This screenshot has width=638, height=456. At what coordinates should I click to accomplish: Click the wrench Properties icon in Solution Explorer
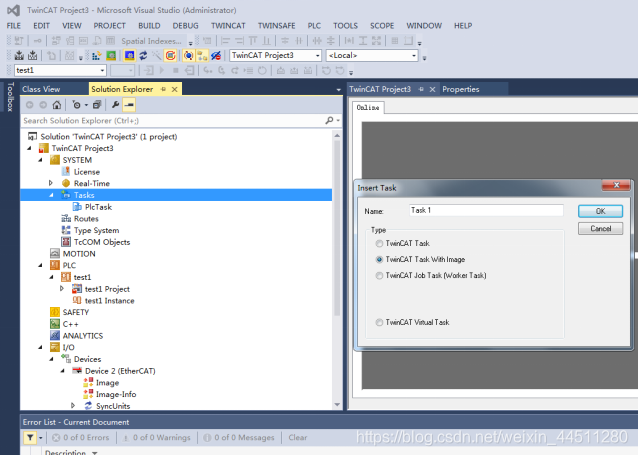tap(115, 105)
